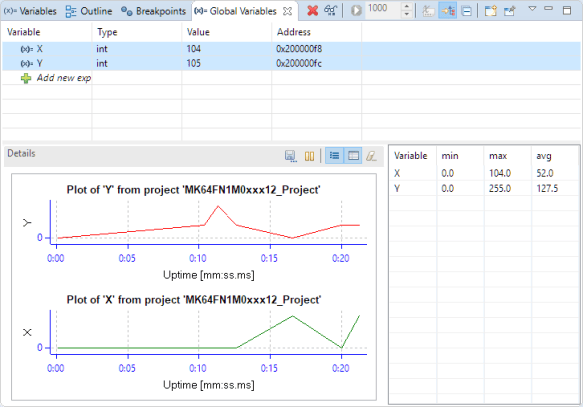Click the Address column header
Screen dimensions: 583x407
294,32
